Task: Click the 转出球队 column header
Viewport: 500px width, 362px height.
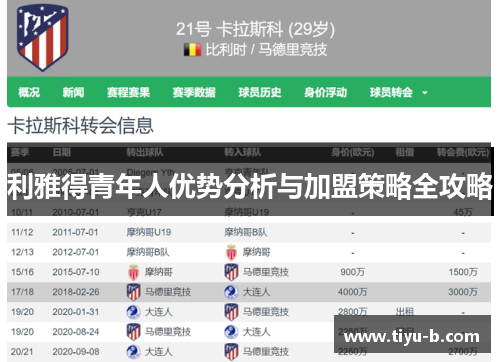Action: pyautogui.click(x=145, y=152)
